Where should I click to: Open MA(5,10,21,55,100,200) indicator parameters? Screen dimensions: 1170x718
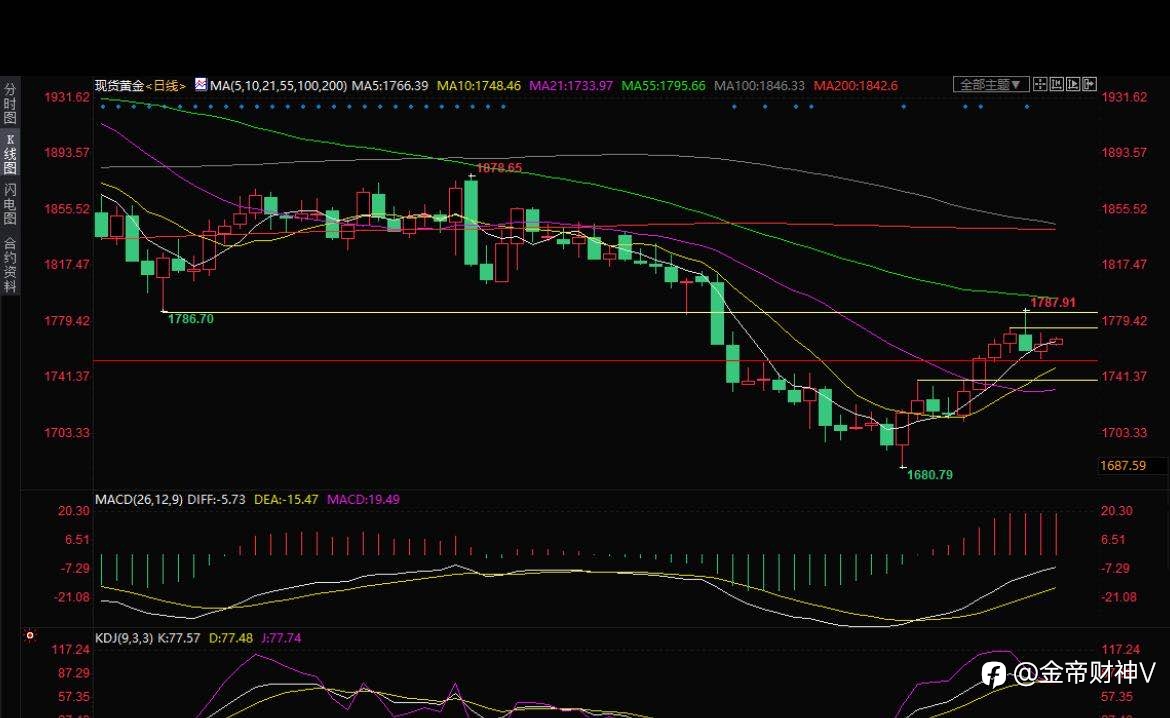coord(278,86)
